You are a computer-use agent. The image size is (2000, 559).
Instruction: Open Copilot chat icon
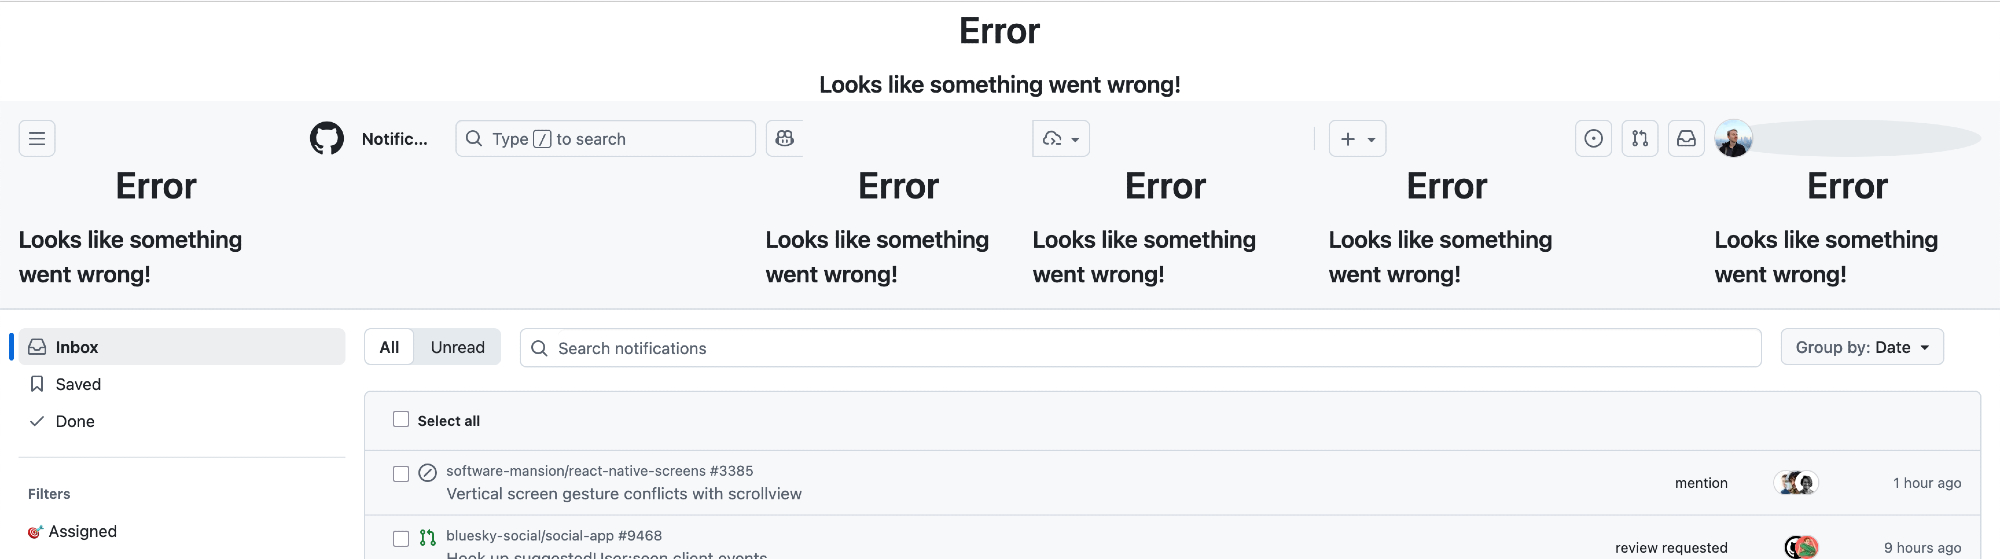785,139
